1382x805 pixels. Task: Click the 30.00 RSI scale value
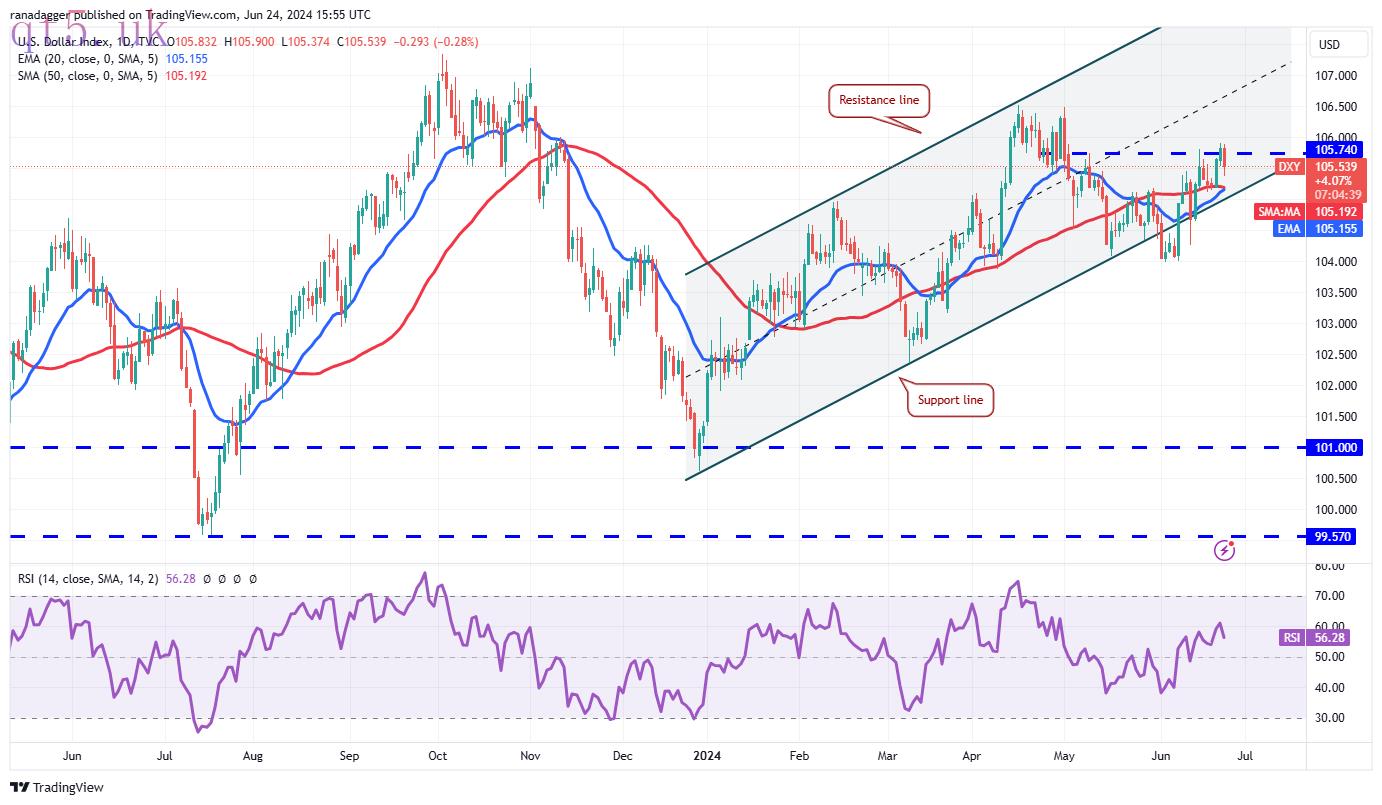[1330, 718]
